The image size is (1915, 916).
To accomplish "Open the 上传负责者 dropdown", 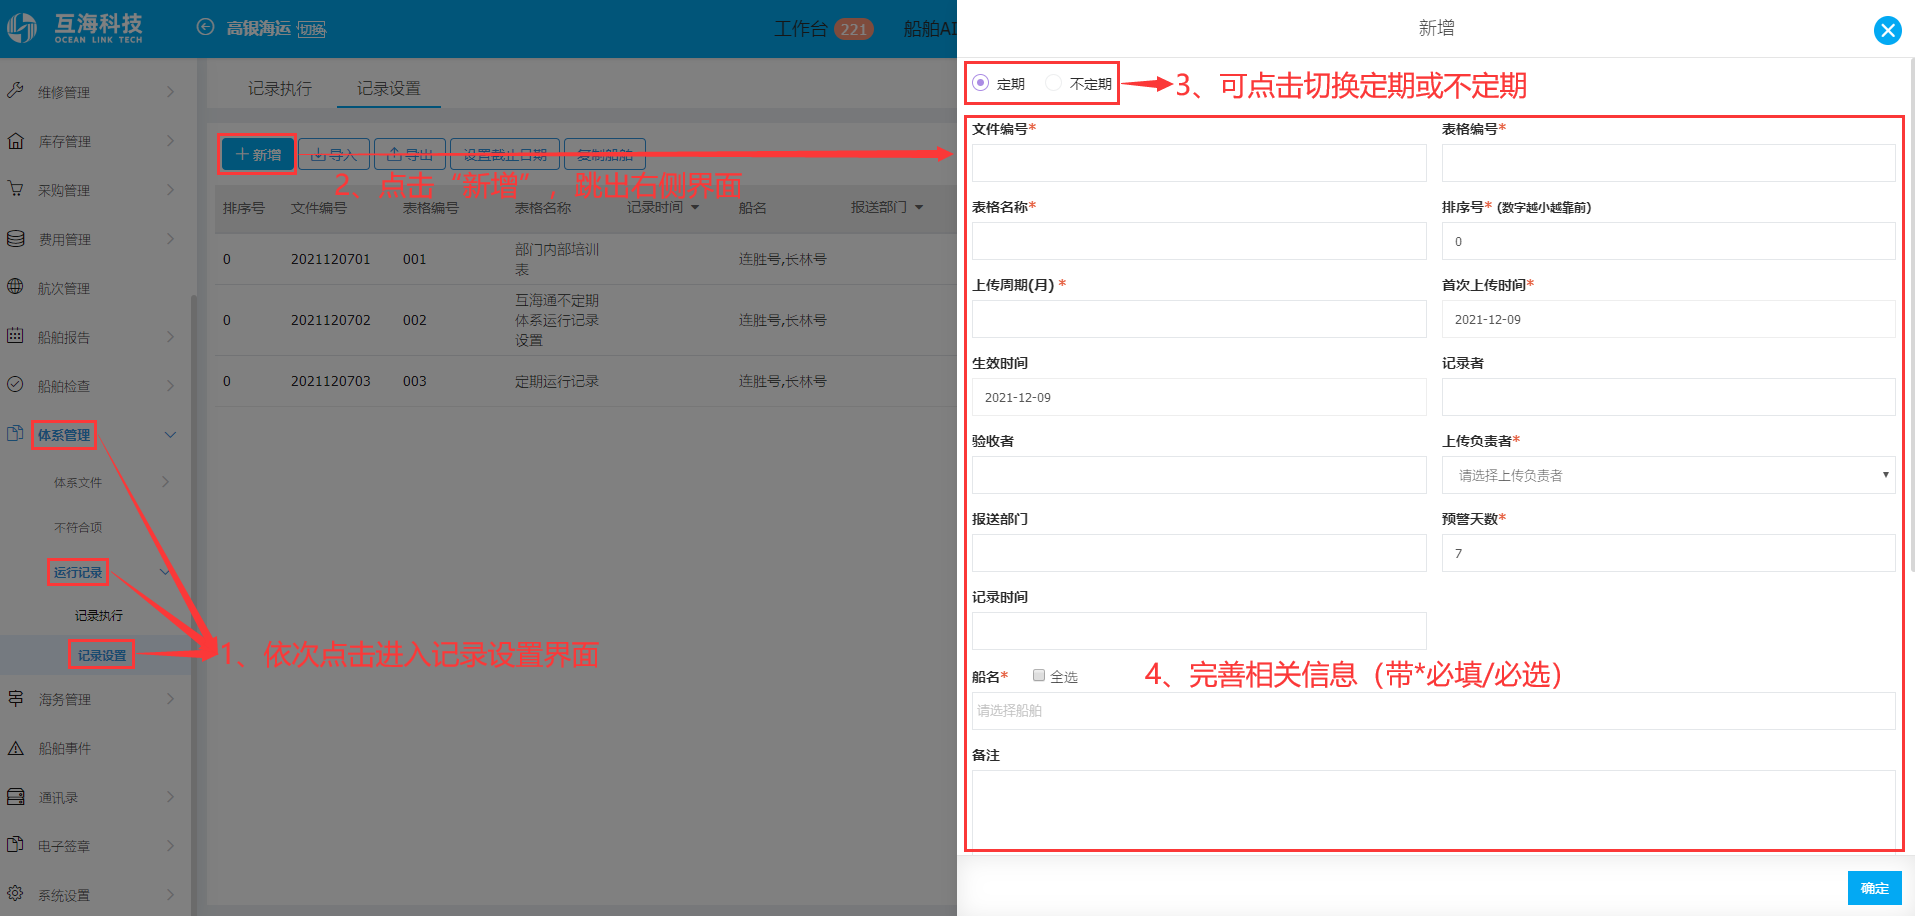I will (x=1668, y=475).
